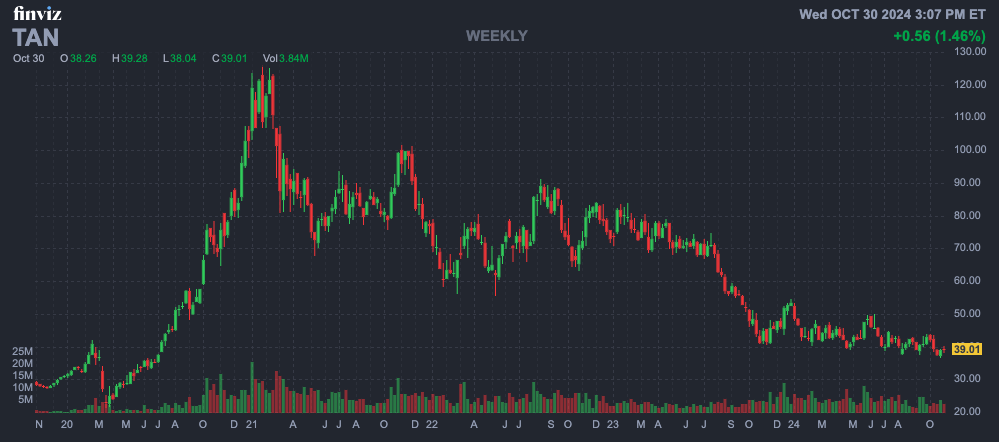Click the Close value 39.01 in header

point(236,59)
